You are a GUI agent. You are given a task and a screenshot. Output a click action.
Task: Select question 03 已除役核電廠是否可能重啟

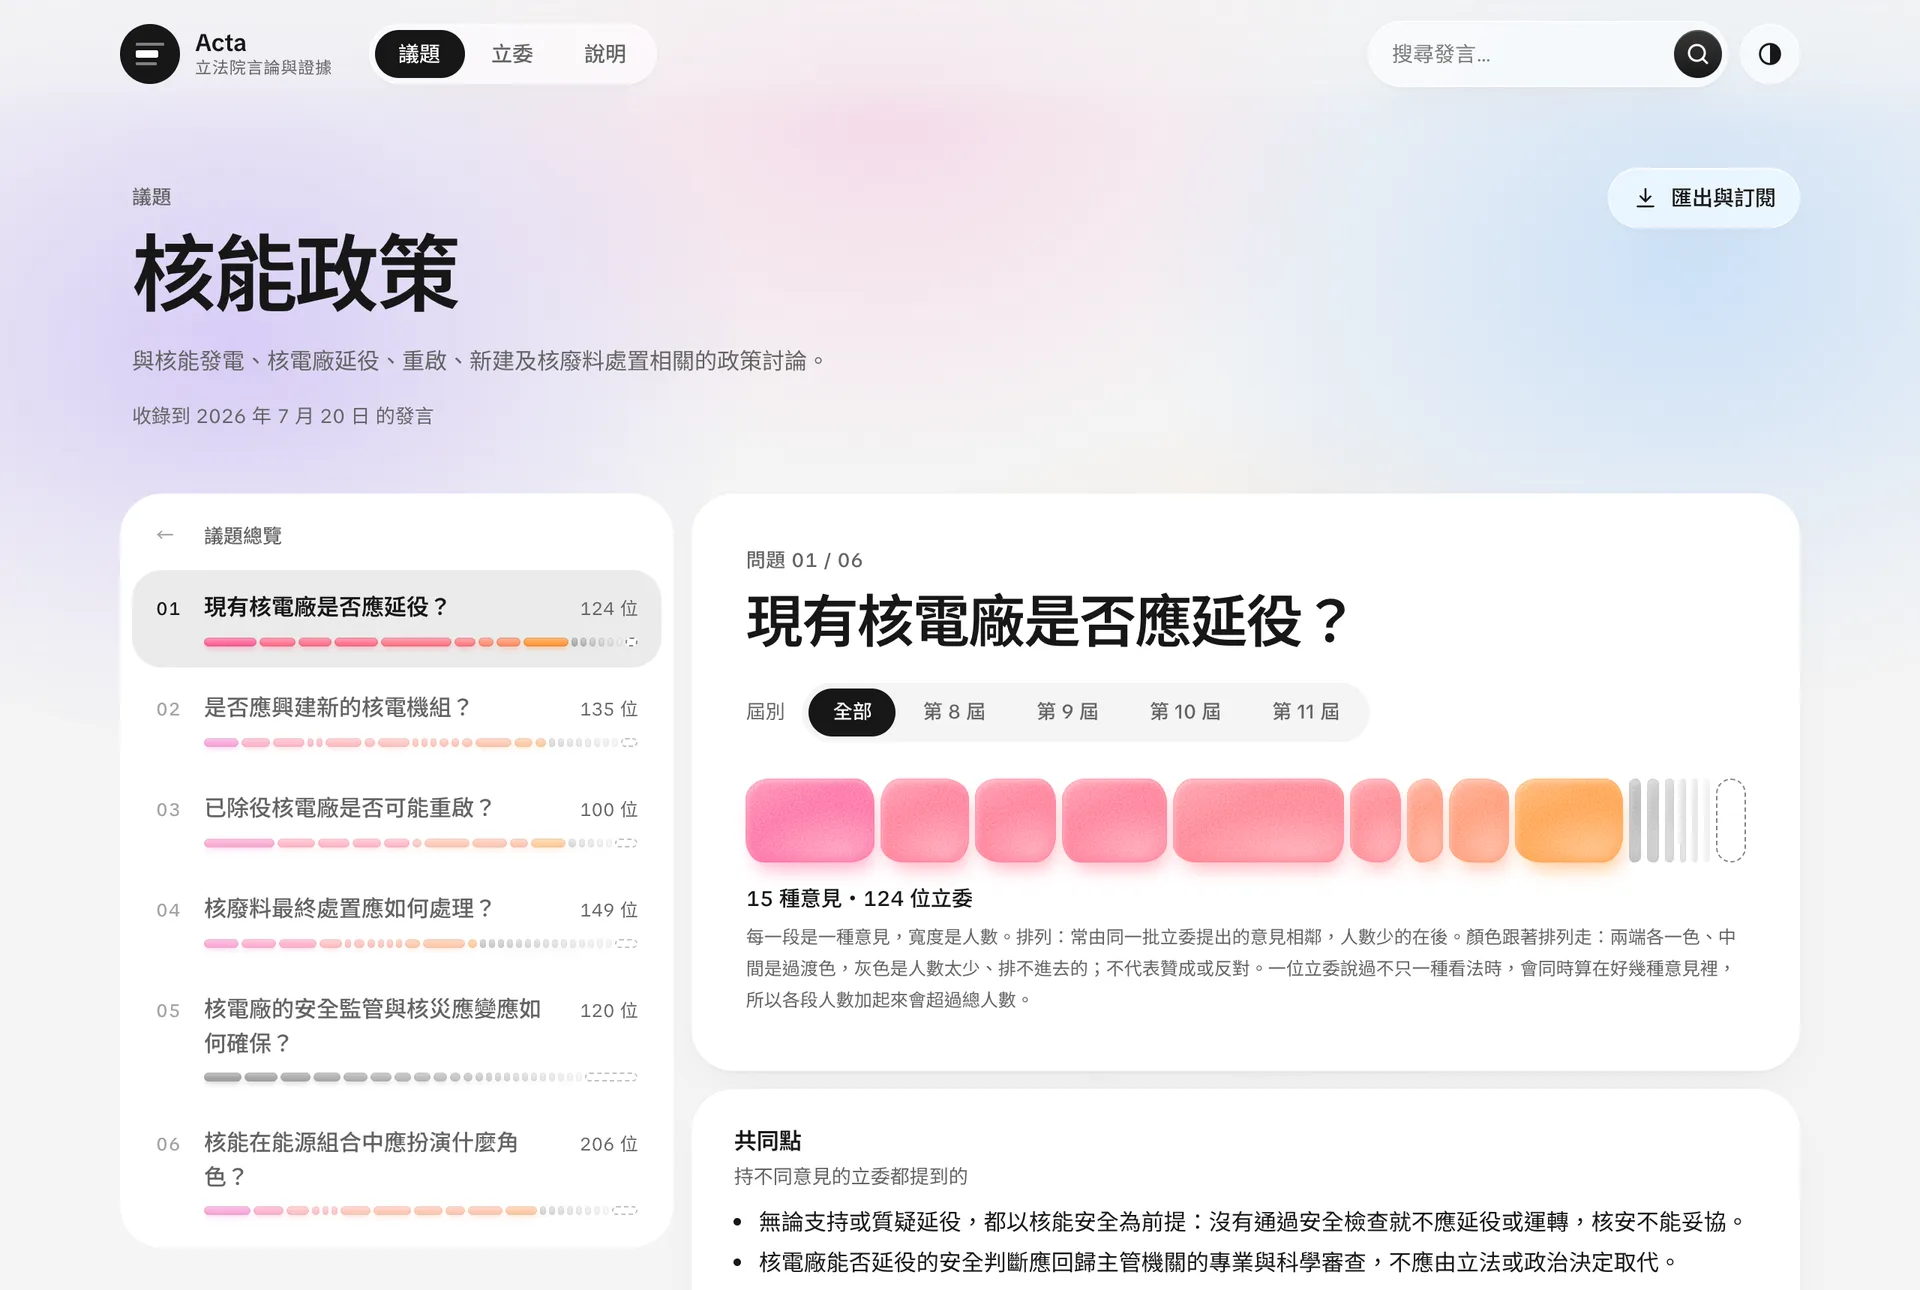397,820
